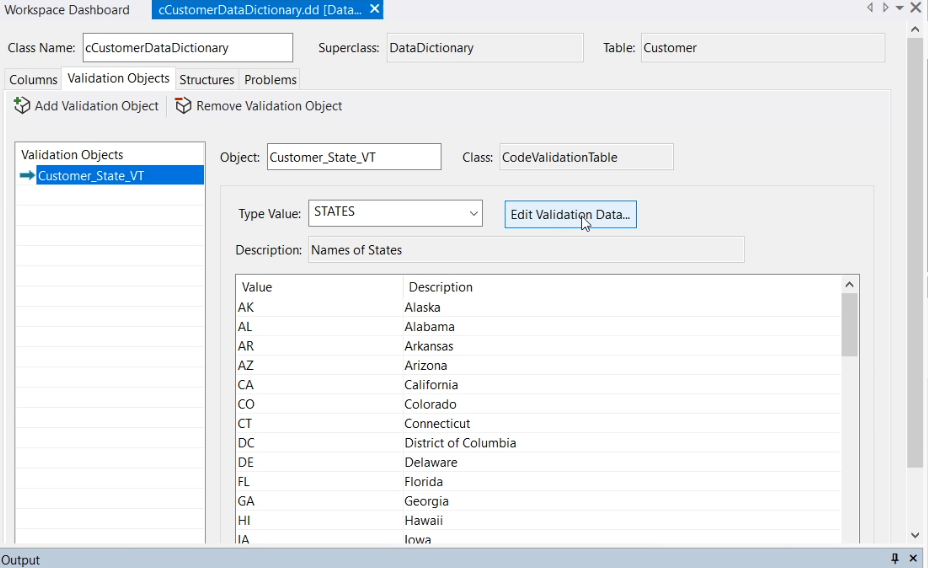Click the states list scrollbar down arrow
This screenshot has height=568, width=928.
849,537
